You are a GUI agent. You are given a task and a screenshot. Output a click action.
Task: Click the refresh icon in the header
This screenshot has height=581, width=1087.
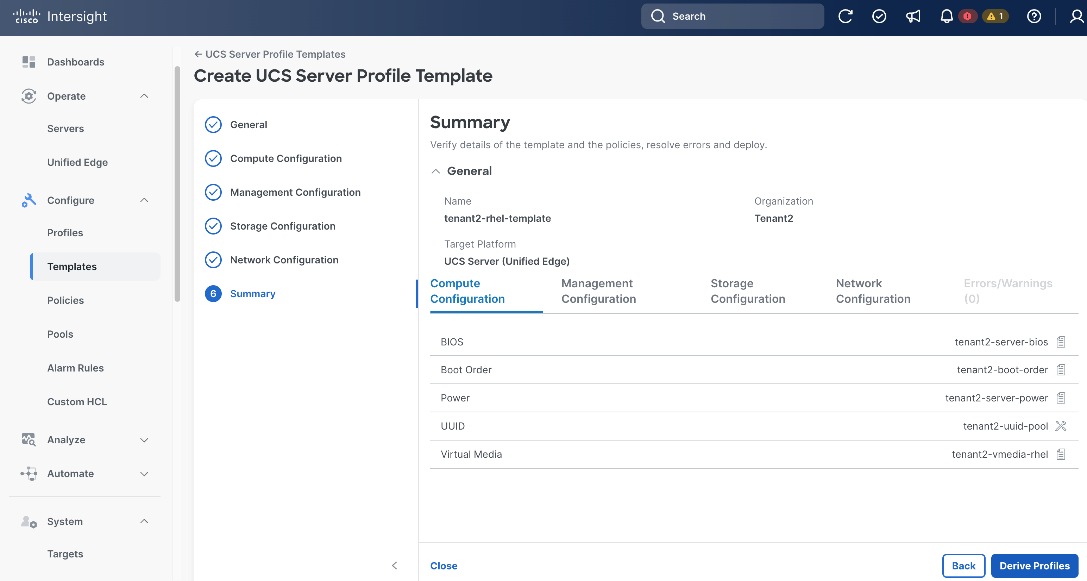(x=845, y=17)
